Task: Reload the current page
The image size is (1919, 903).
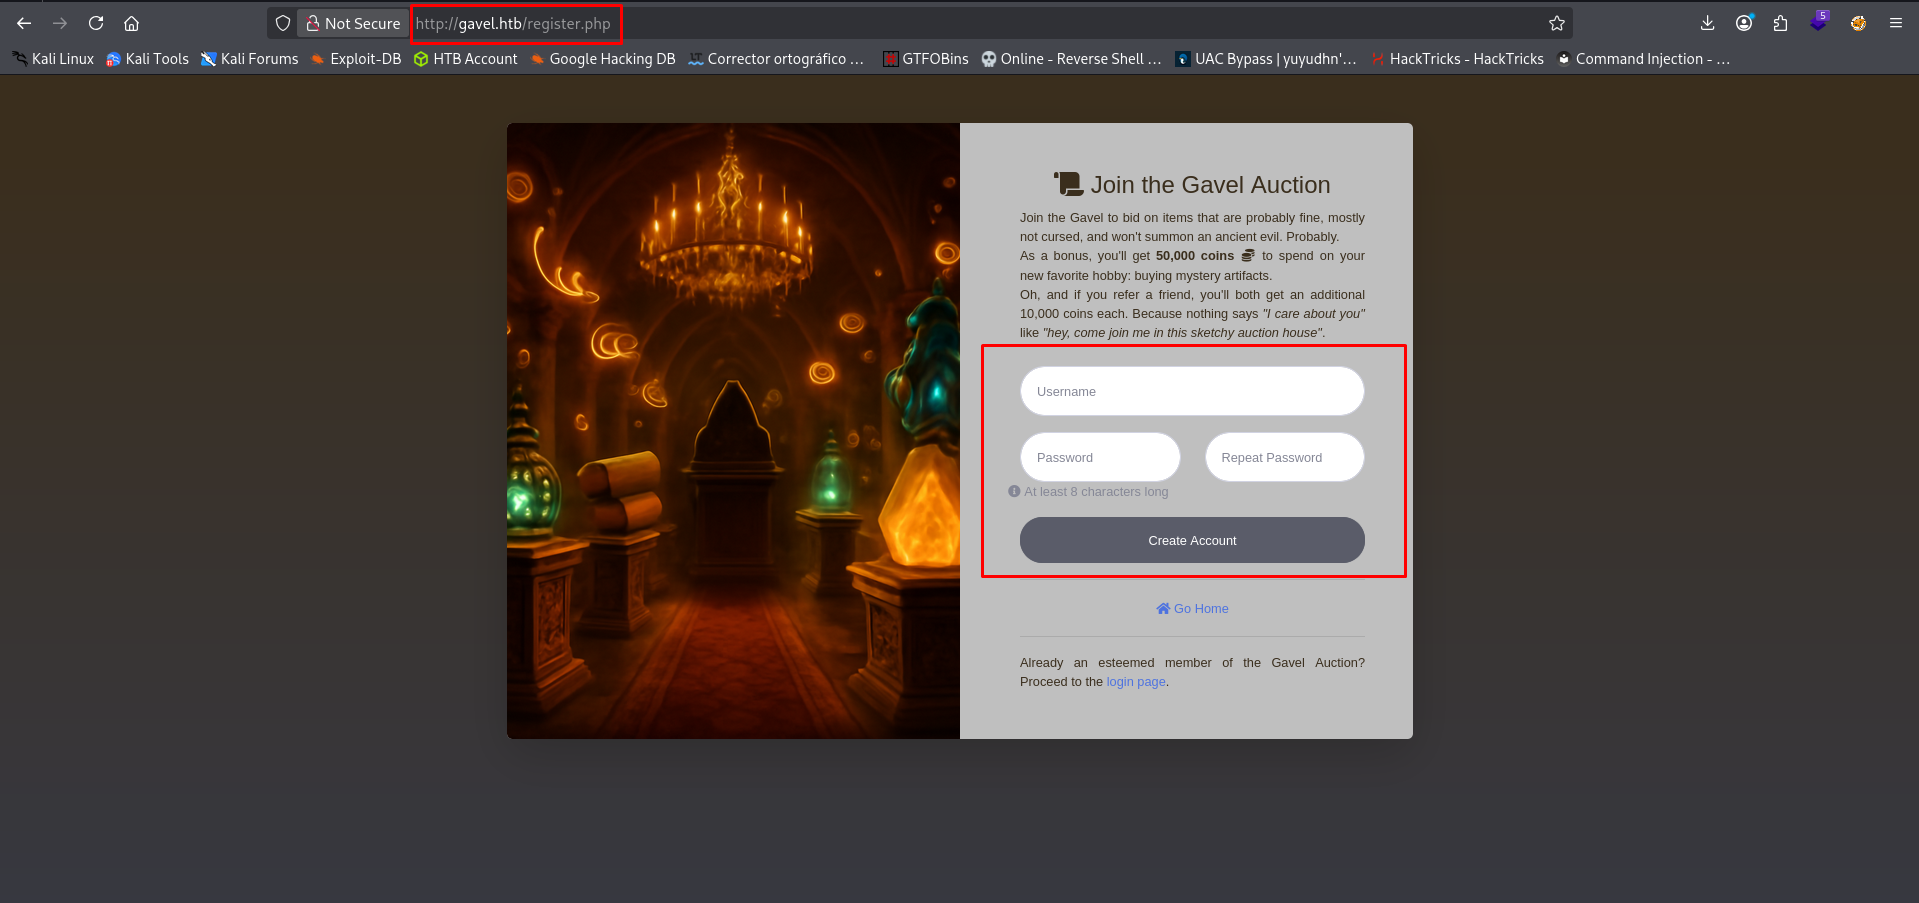Action: [x=96, y=23]
